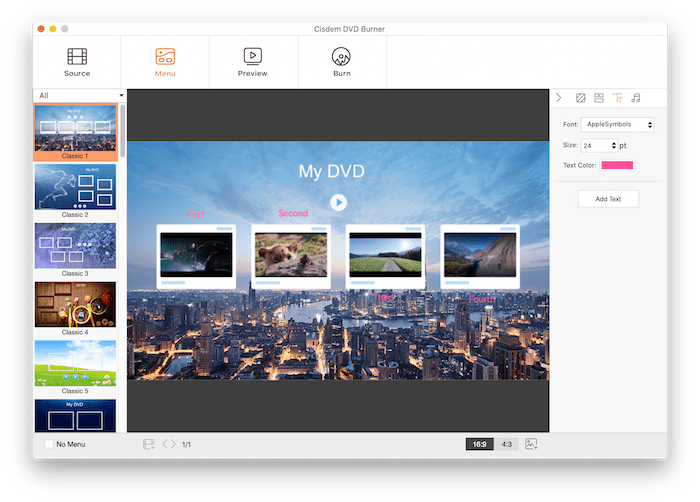The image size is (700, 502).
Task: Select the Classic 3 menu template thumbnail
Action: 75,247
